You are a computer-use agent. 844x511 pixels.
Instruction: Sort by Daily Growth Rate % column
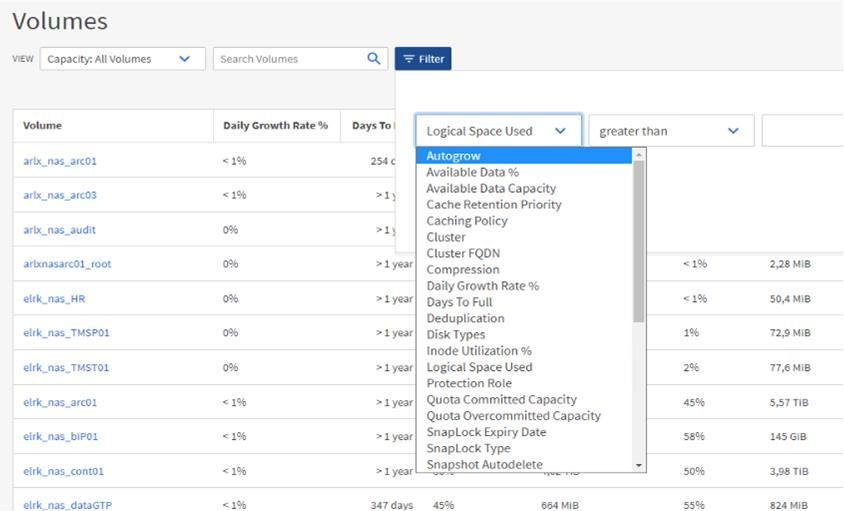(275, 126)
